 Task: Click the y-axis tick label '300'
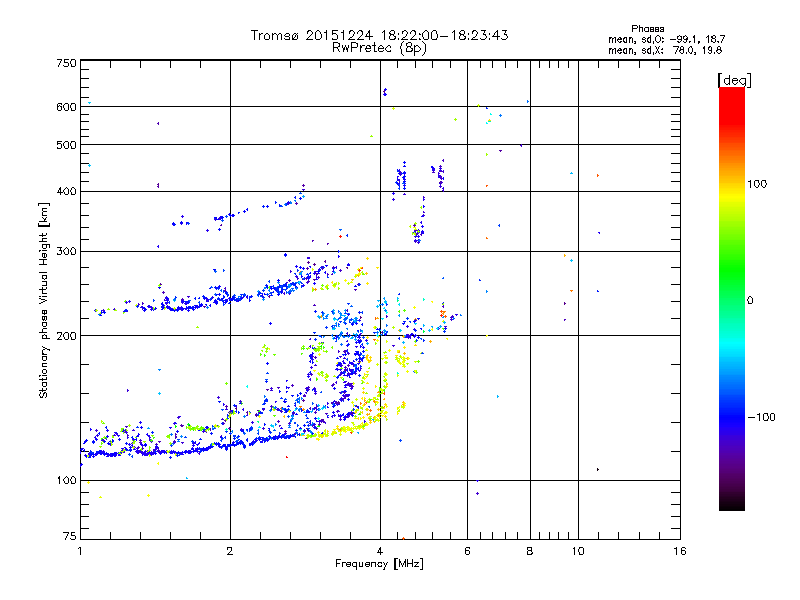[x=66, y=251]
